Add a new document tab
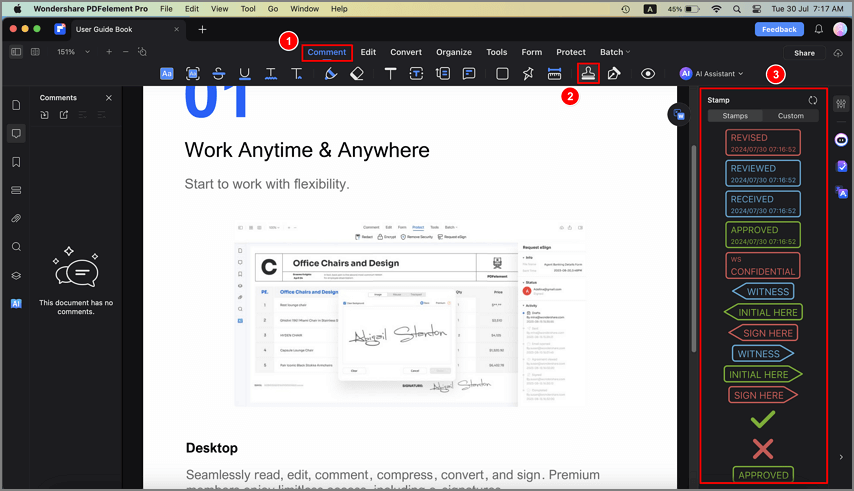 (202, 29)
